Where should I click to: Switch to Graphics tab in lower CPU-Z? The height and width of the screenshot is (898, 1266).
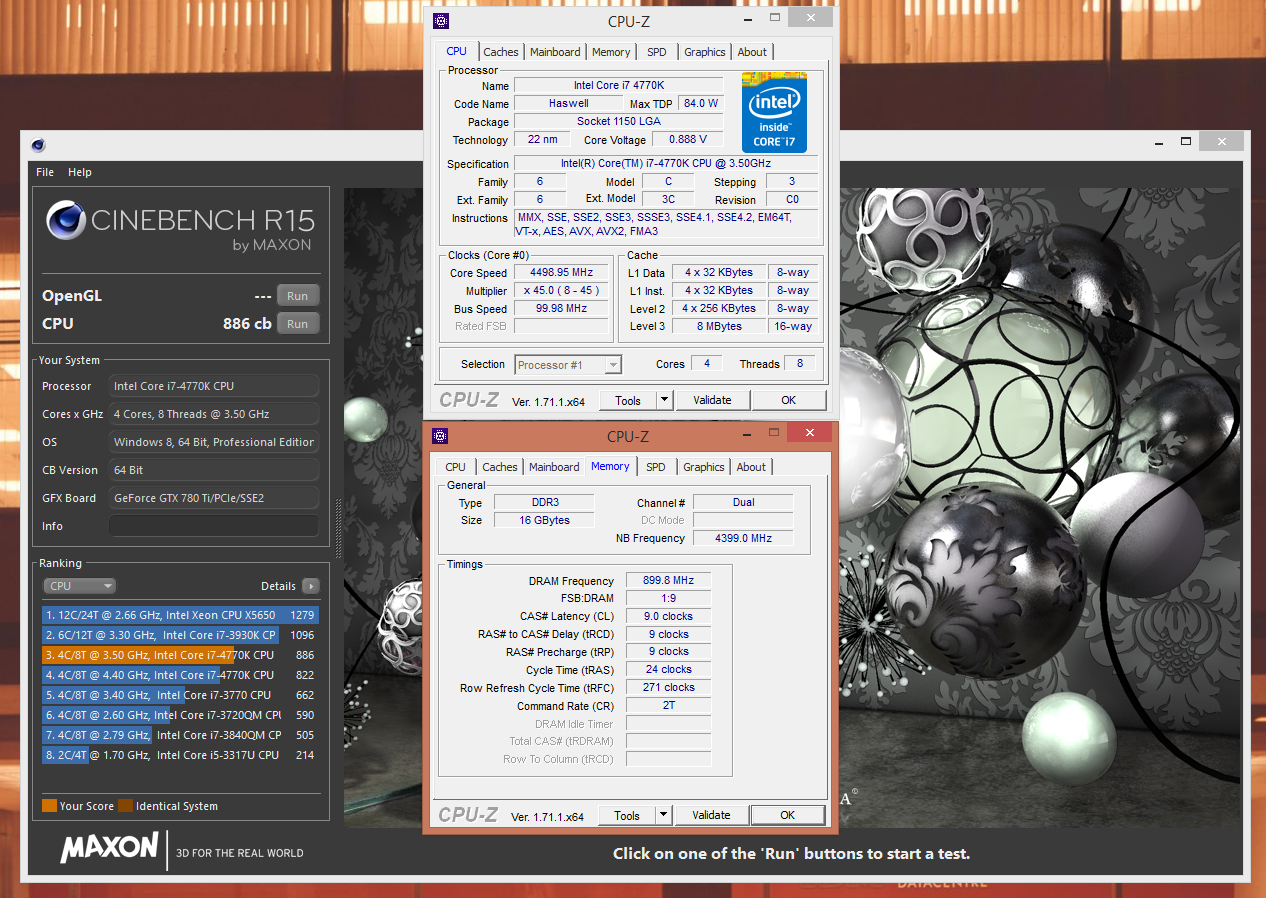tap(704, 467)
